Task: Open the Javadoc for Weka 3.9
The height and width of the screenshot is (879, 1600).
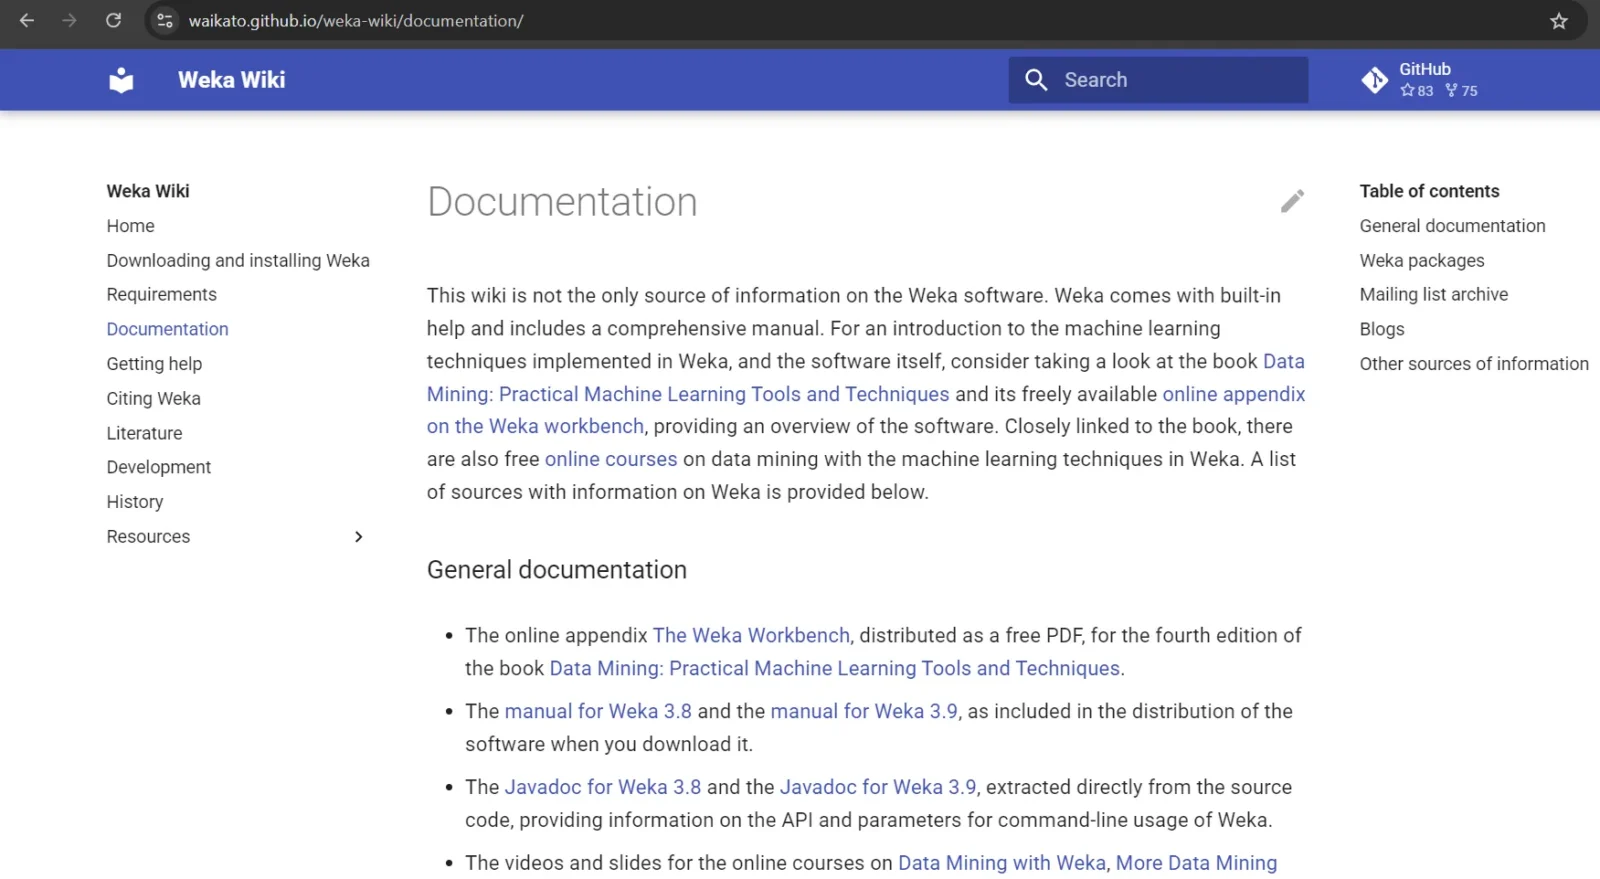Action: 878,787
